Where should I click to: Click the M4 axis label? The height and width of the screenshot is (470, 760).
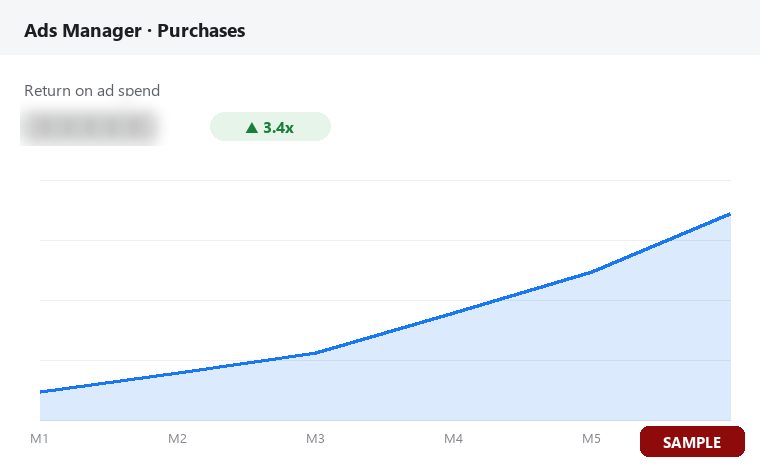453,439
